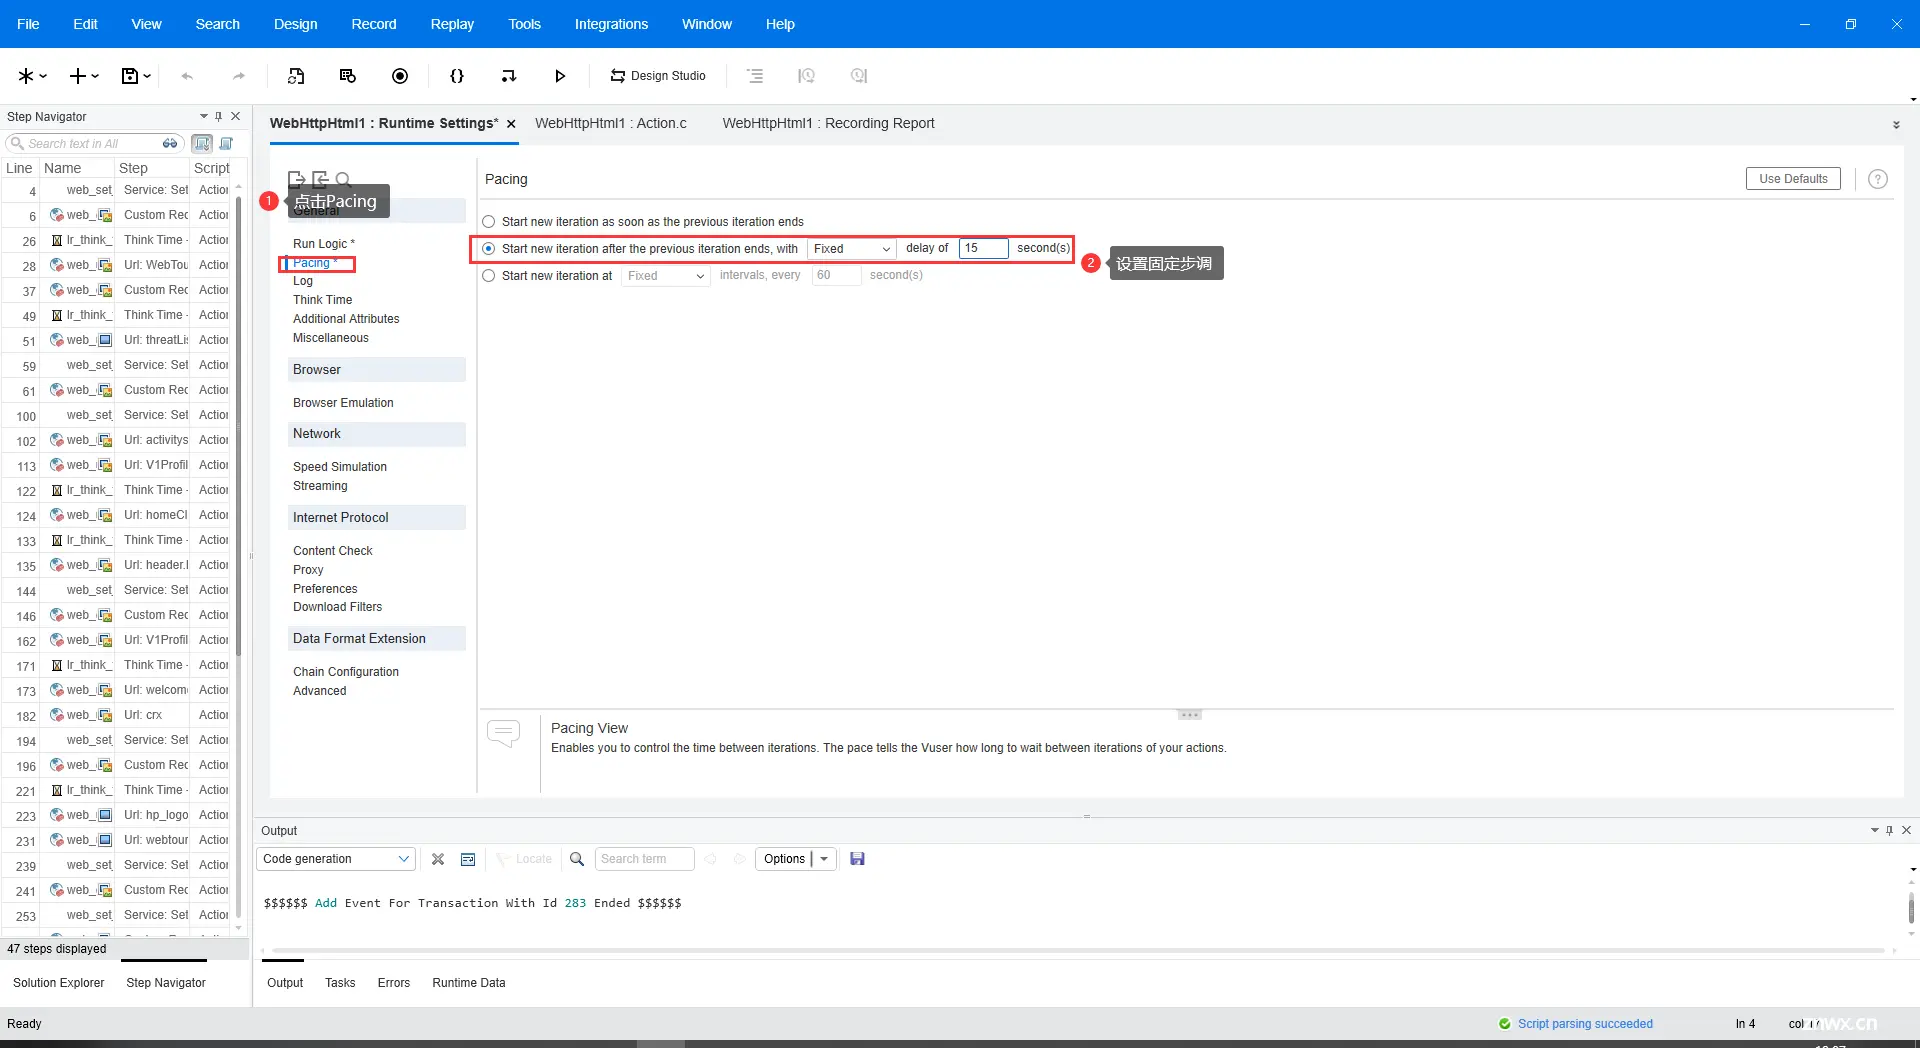Open the Download Filters settings

pyautogui.click(x=337, y=607)
